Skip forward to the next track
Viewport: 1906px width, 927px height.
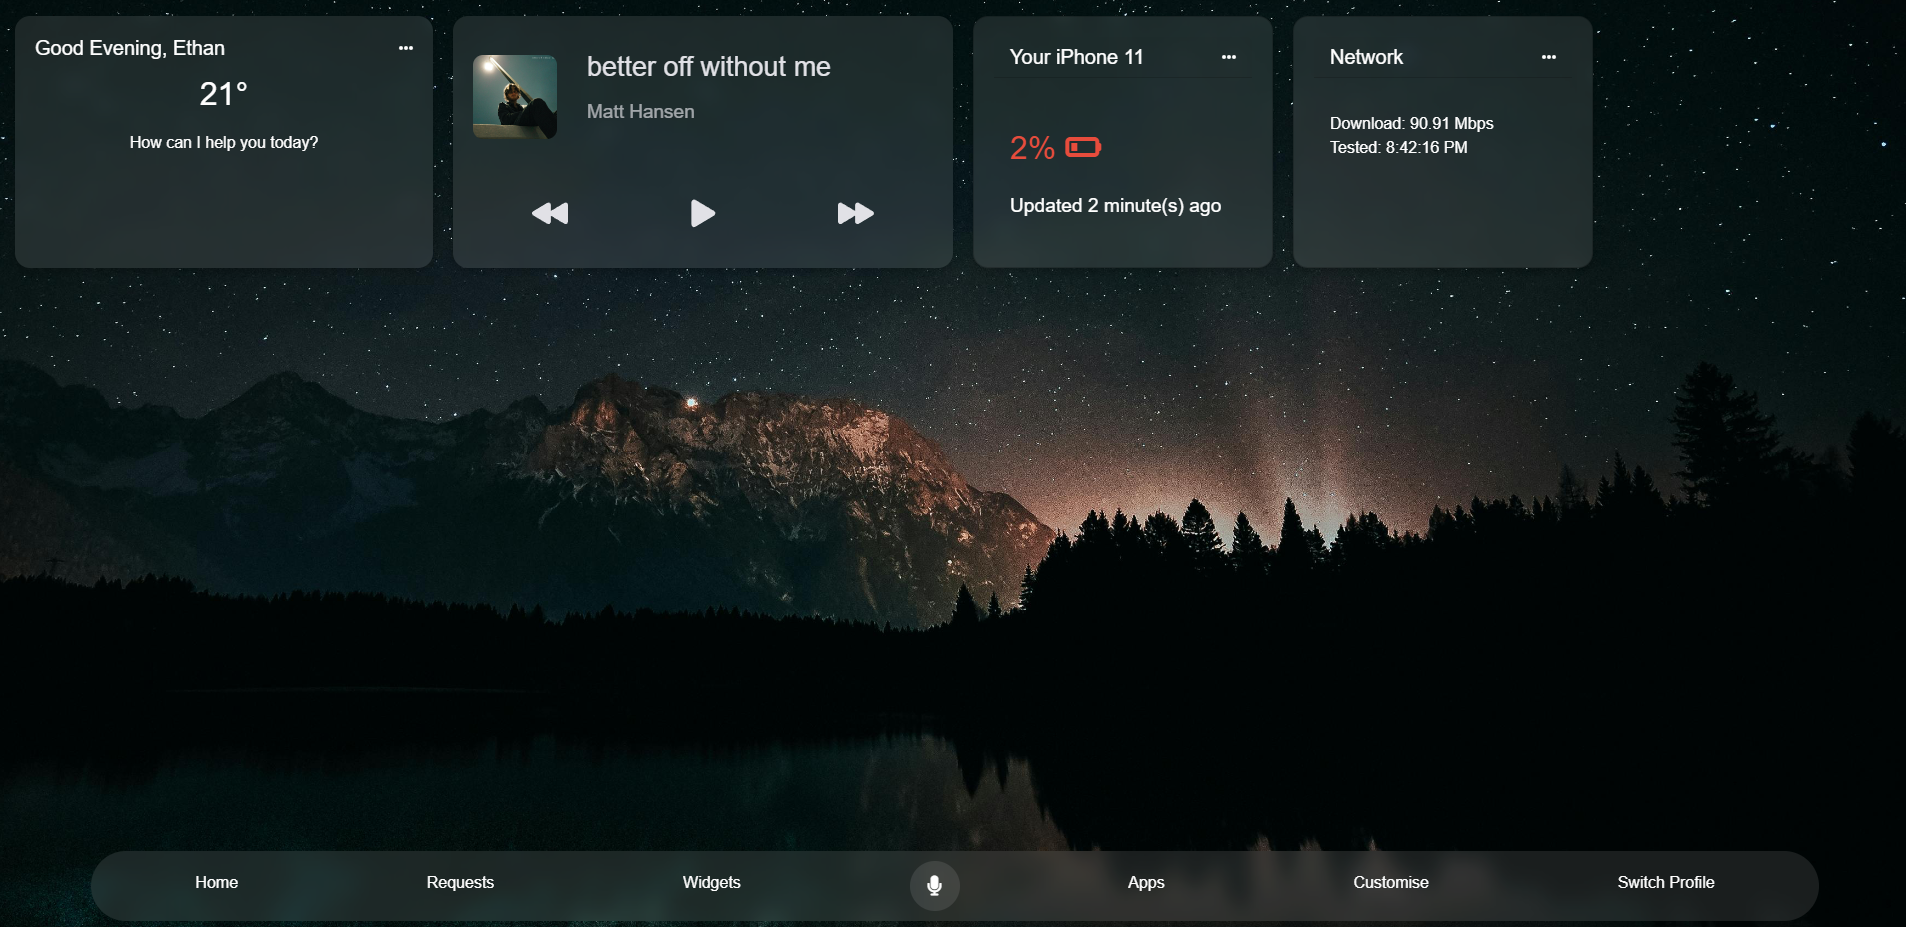click(855, 213)
